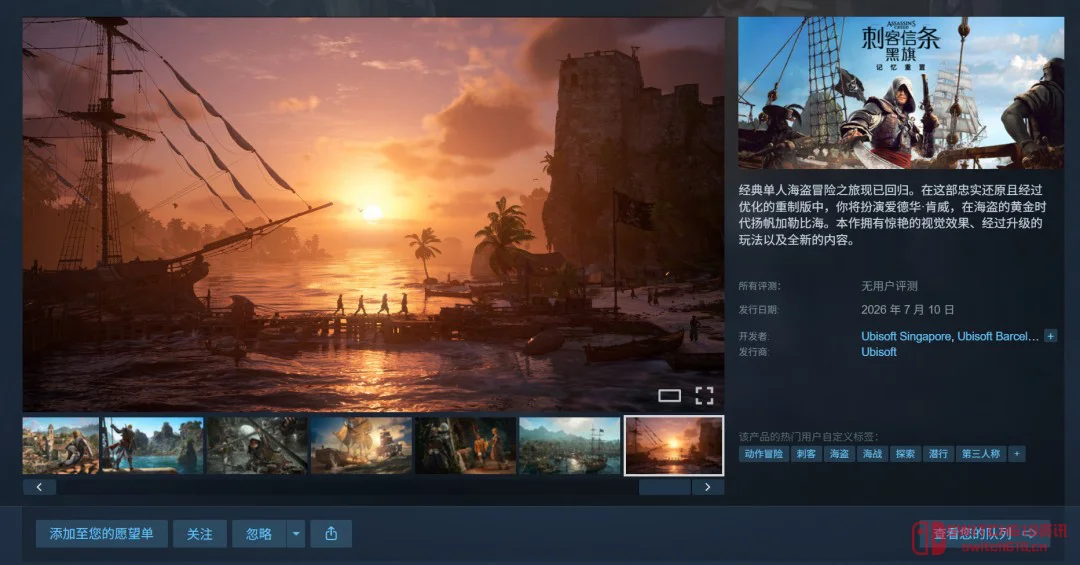Image resolution: width=1080 pixels, height=565 pixels.
Task: Select first thumbnail of assassin on rooftop
Action: click(61, 445)
